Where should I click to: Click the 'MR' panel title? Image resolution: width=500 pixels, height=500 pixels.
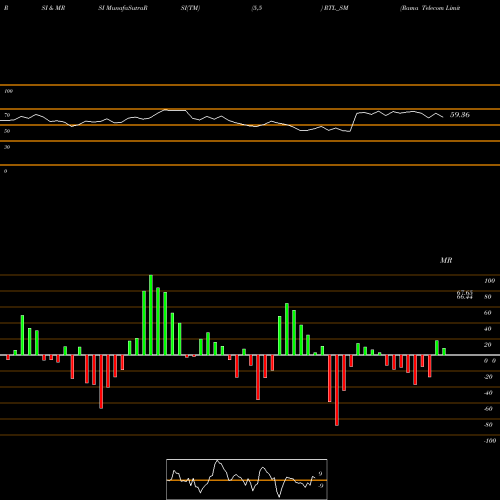point(446,260)
